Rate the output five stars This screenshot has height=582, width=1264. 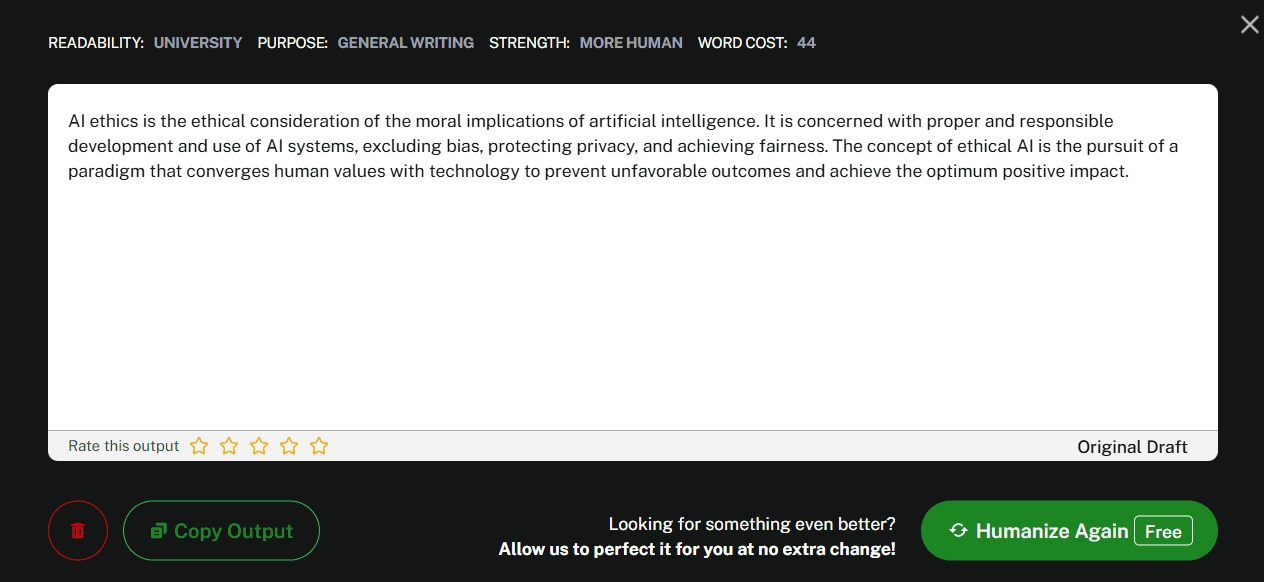point(319,446)
